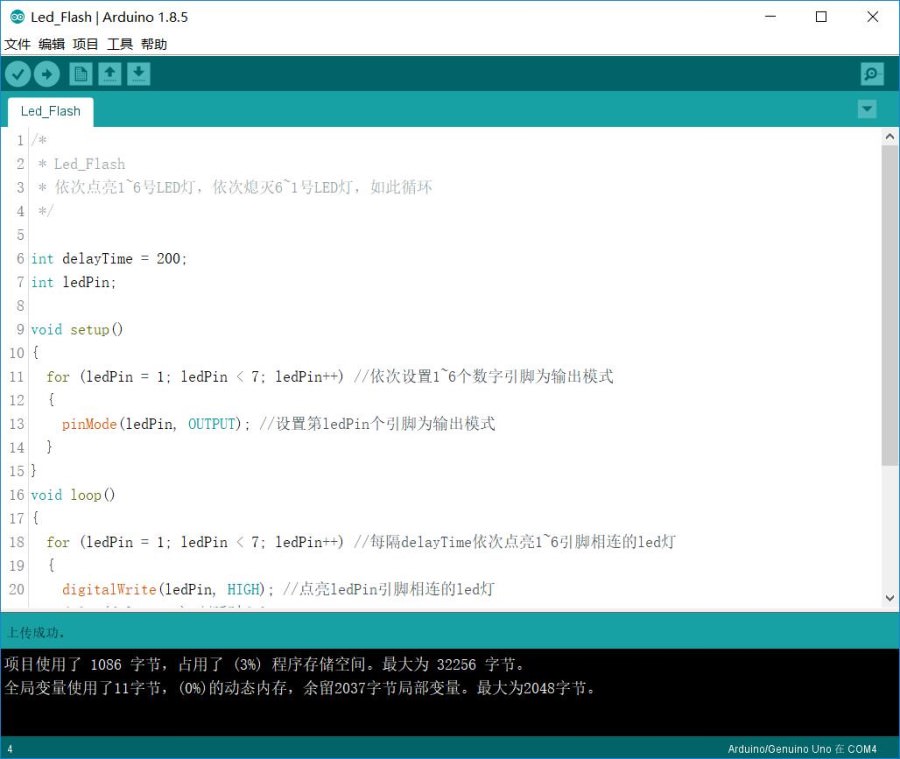Close the Arduino window

coord(872,17)
